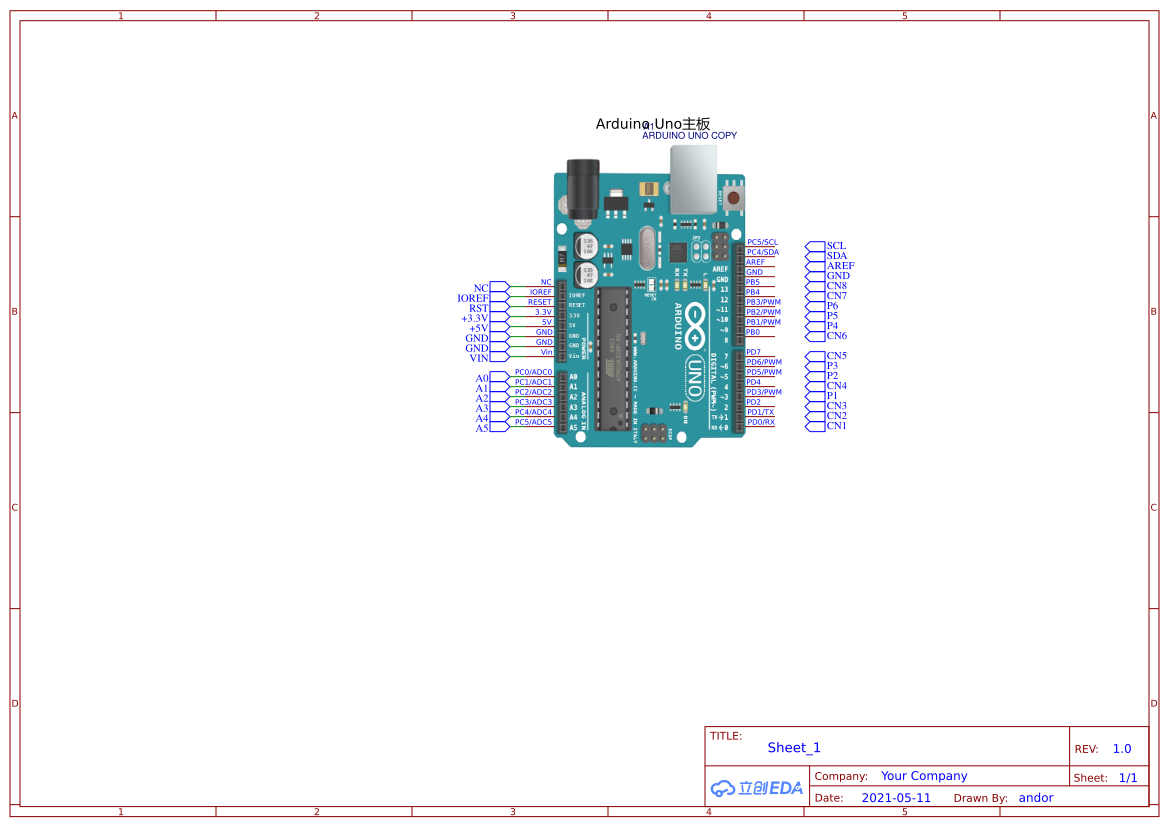1169x827 pixels.
Task: Click the A0 net port symbol
Action: click(x=500, y=377)
